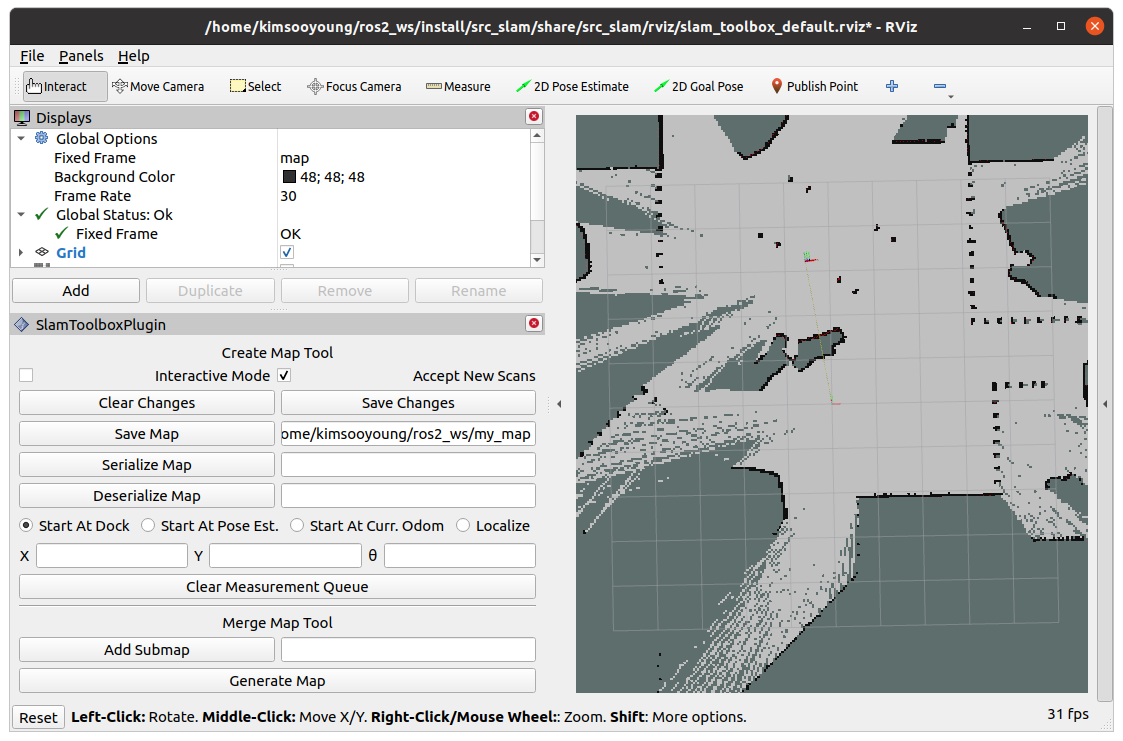Click the SlamToolboxPlugin diamond icon
1123x741 pixels.
[x=21, y=324]
